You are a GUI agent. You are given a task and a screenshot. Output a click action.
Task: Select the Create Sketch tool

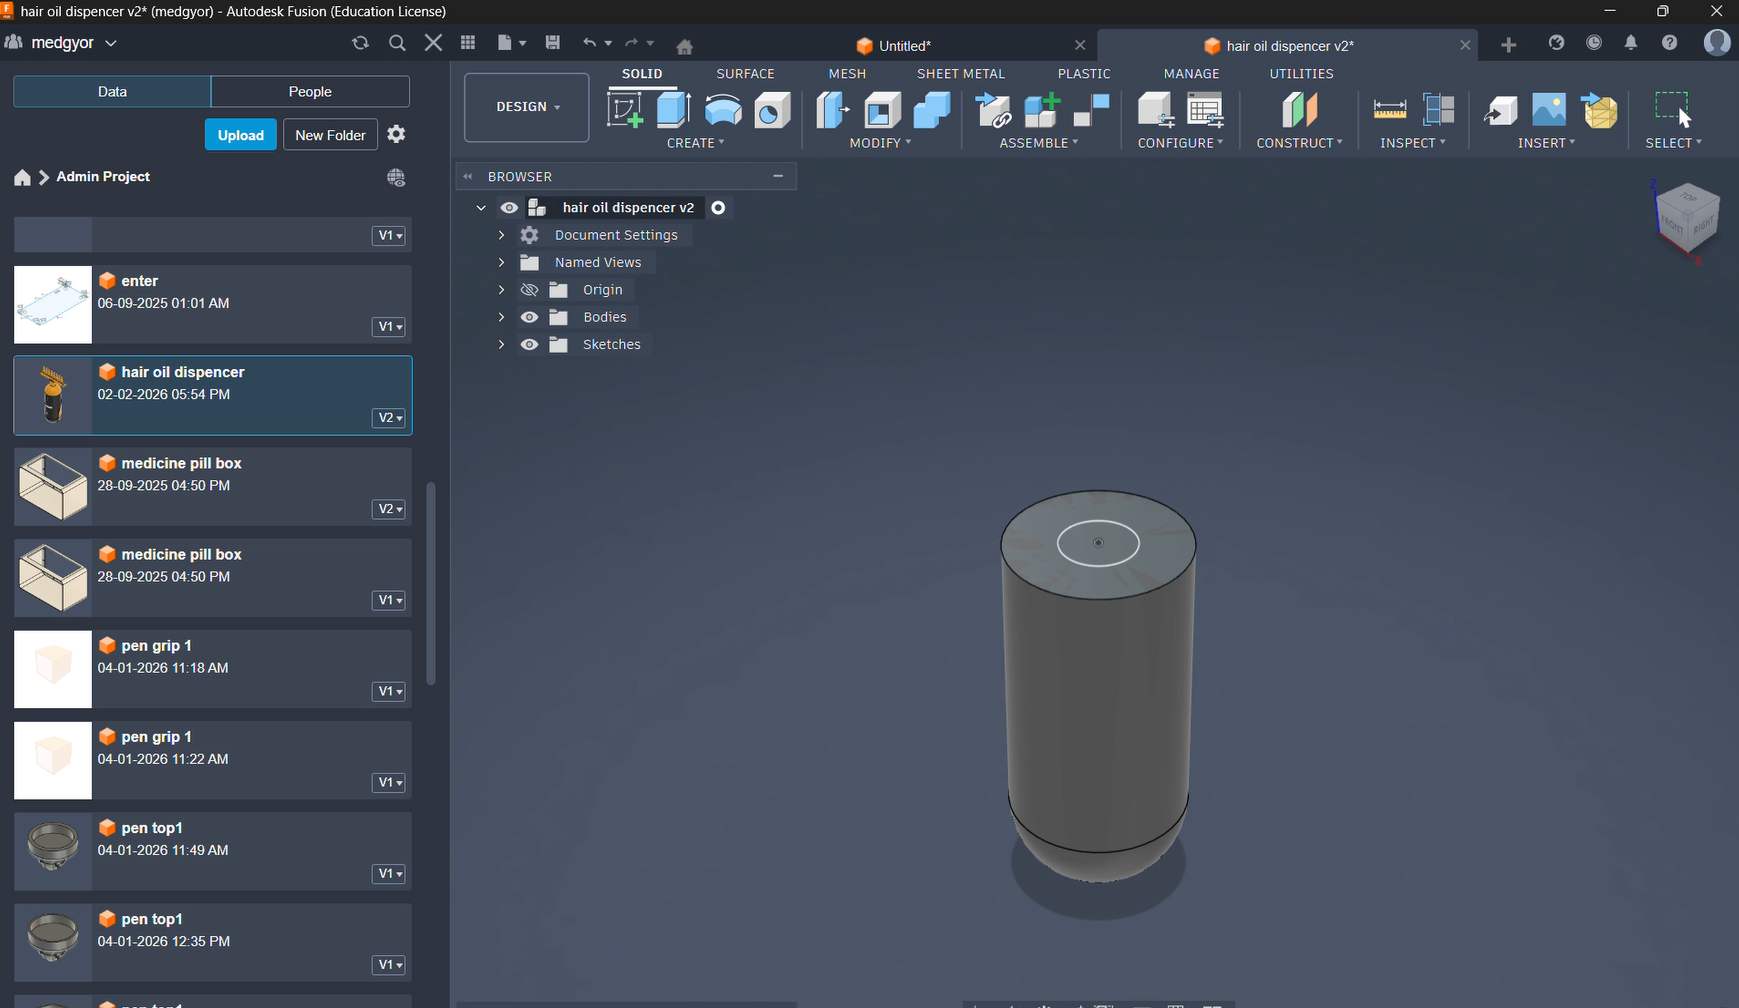(x=625, y=110)
